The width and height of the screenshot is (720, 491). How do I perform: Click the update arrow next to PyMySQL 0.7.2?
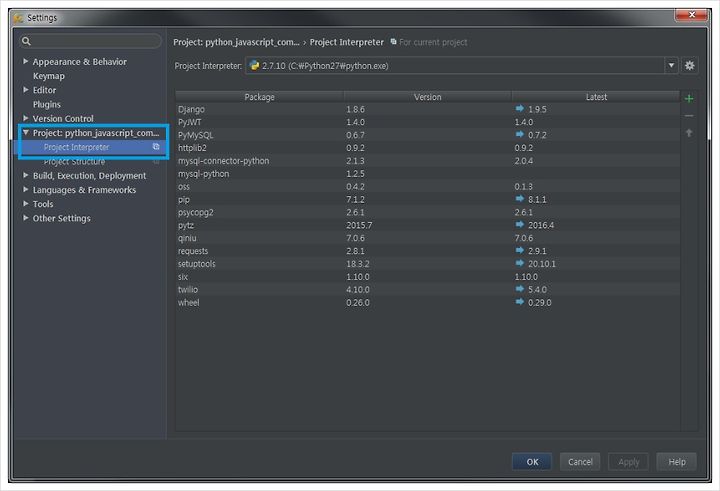click(x=519, y=134)
